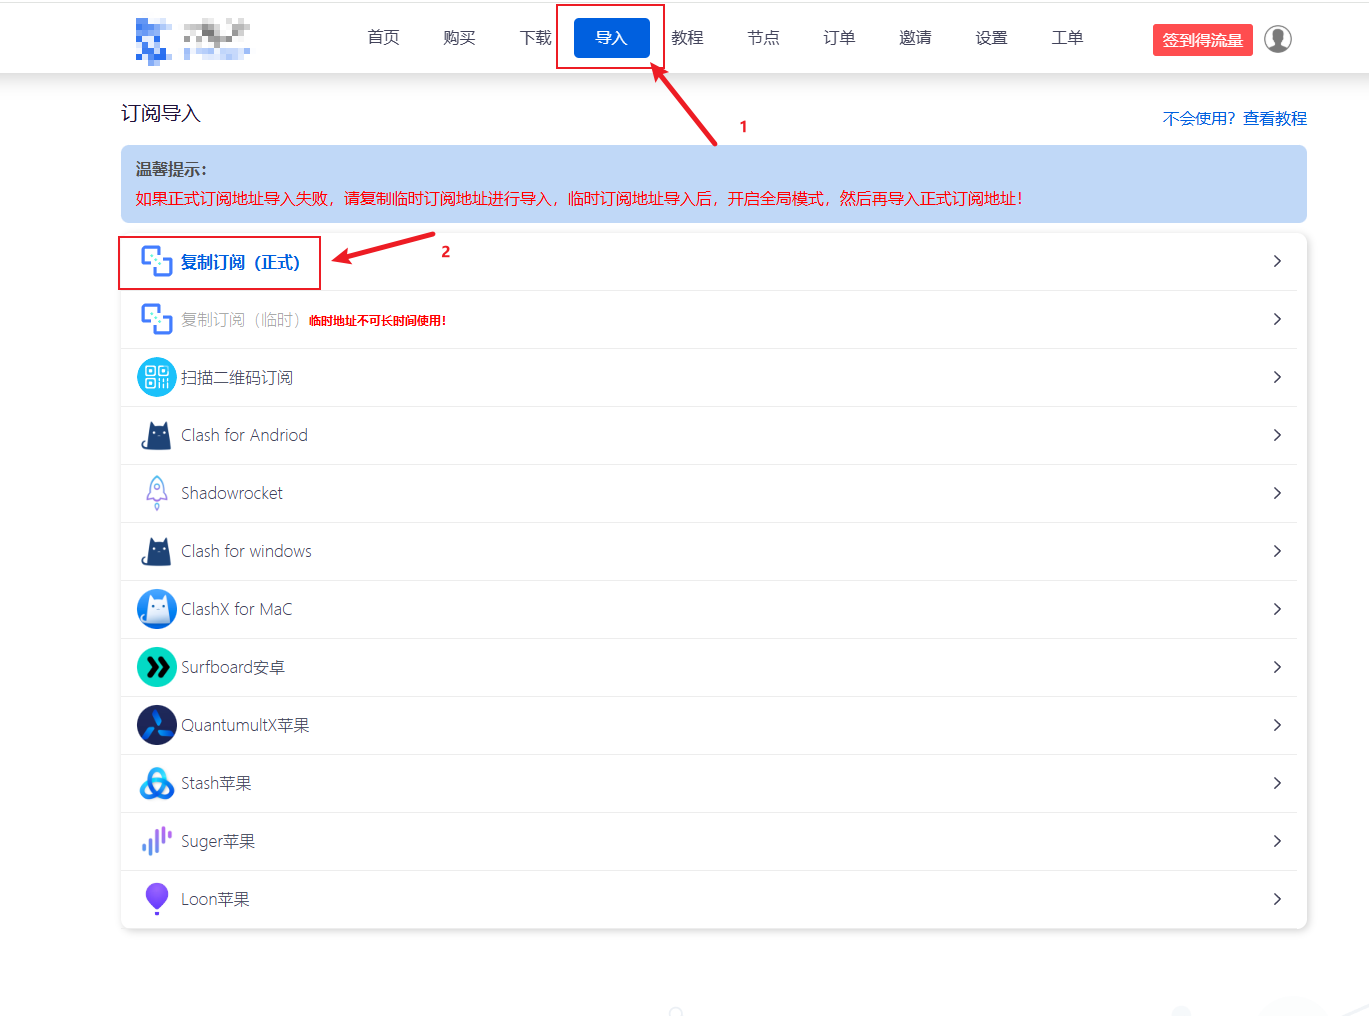Viewport: 1369px width, 1016px height.
Task: Go to the 节点 menu item
Action: [763, 38]
